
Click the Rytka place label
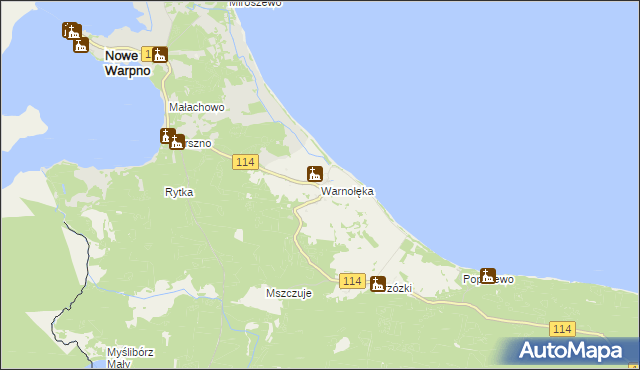point(179,192)
